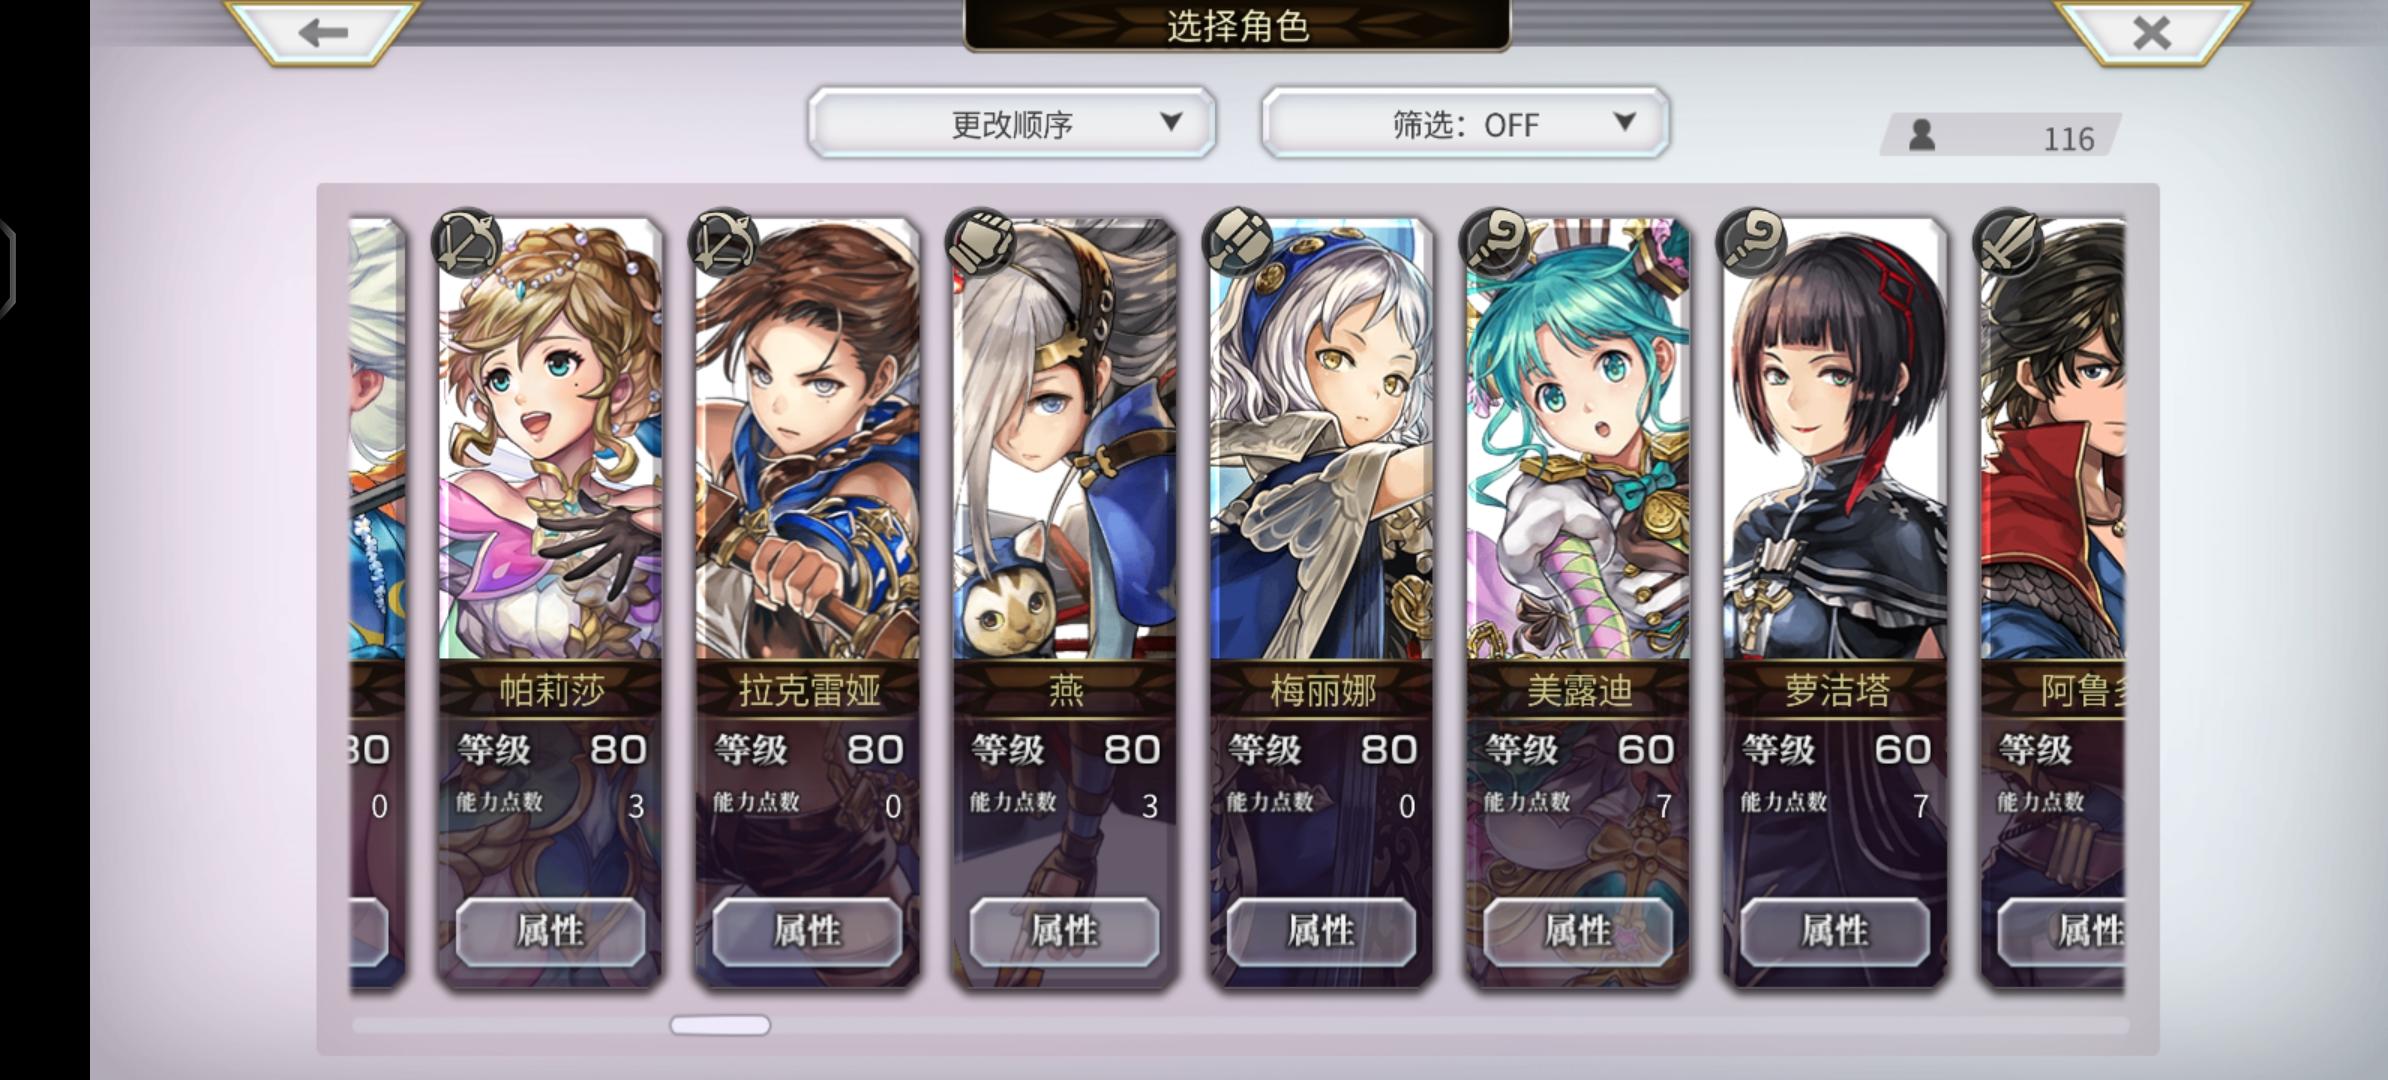
Task: Close the character selection screen
Action: click(x=2151, y=31)
